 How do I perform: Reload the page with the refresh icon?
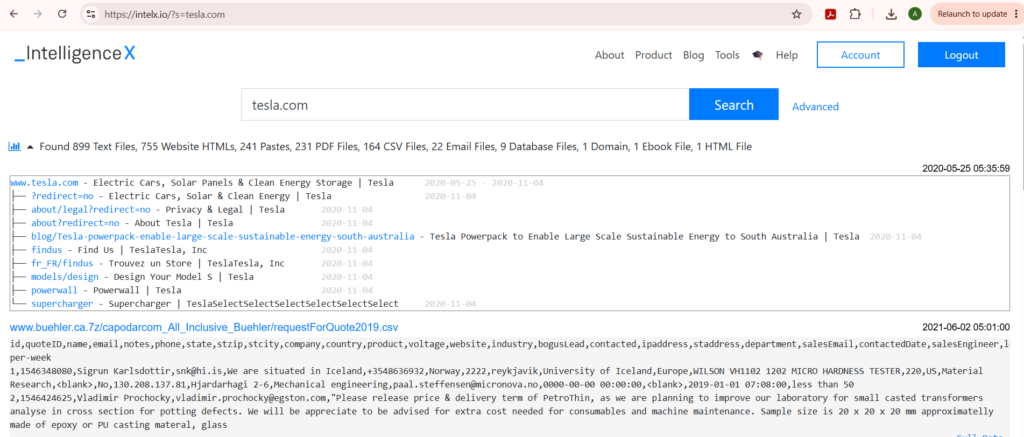[62, 14]
